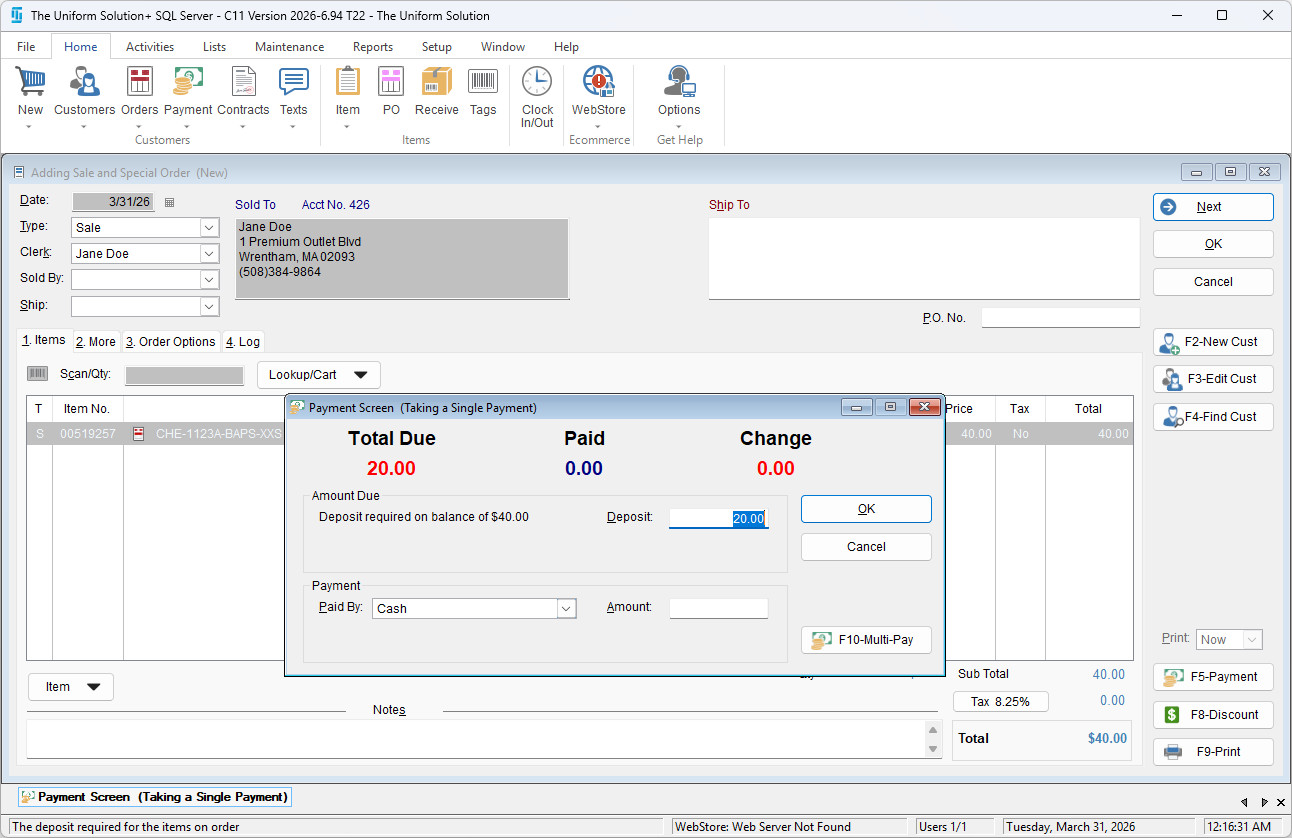The height and width of the screenshot is (838, 1292).
Task: Click the Clock In/Out icon
Action: (537, 84)
